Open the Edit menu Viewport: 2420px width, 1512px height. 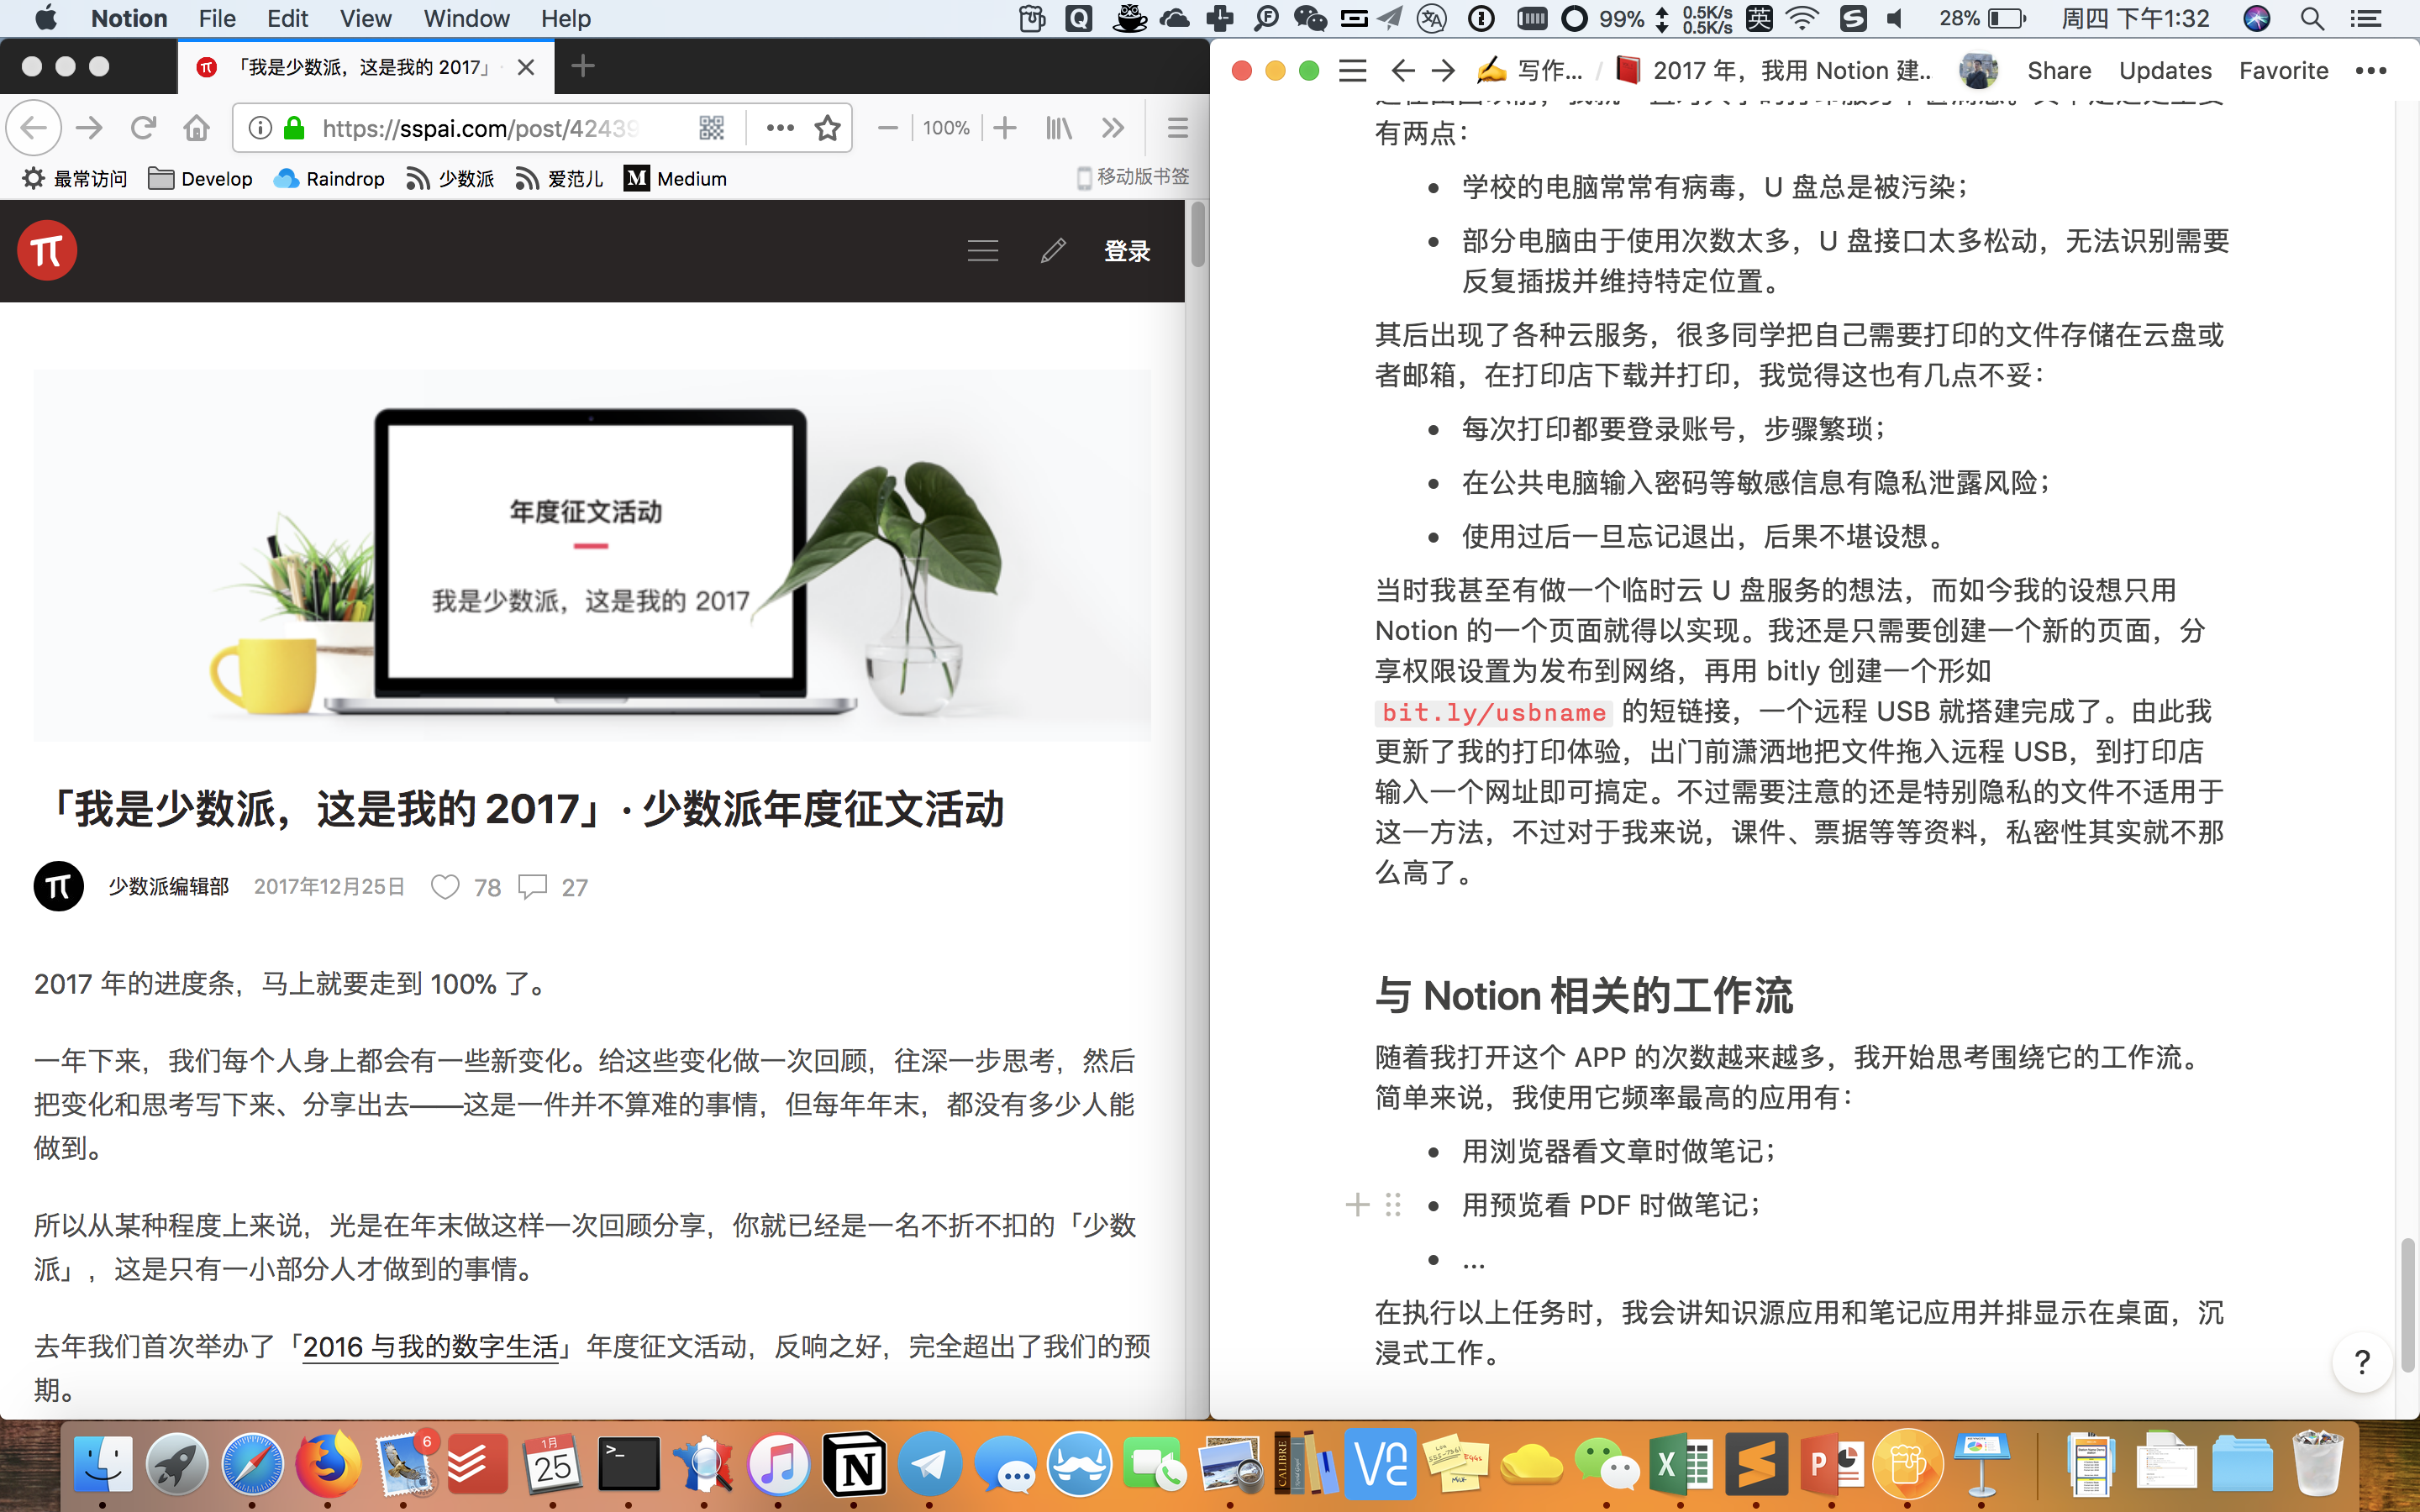(288, 18)
